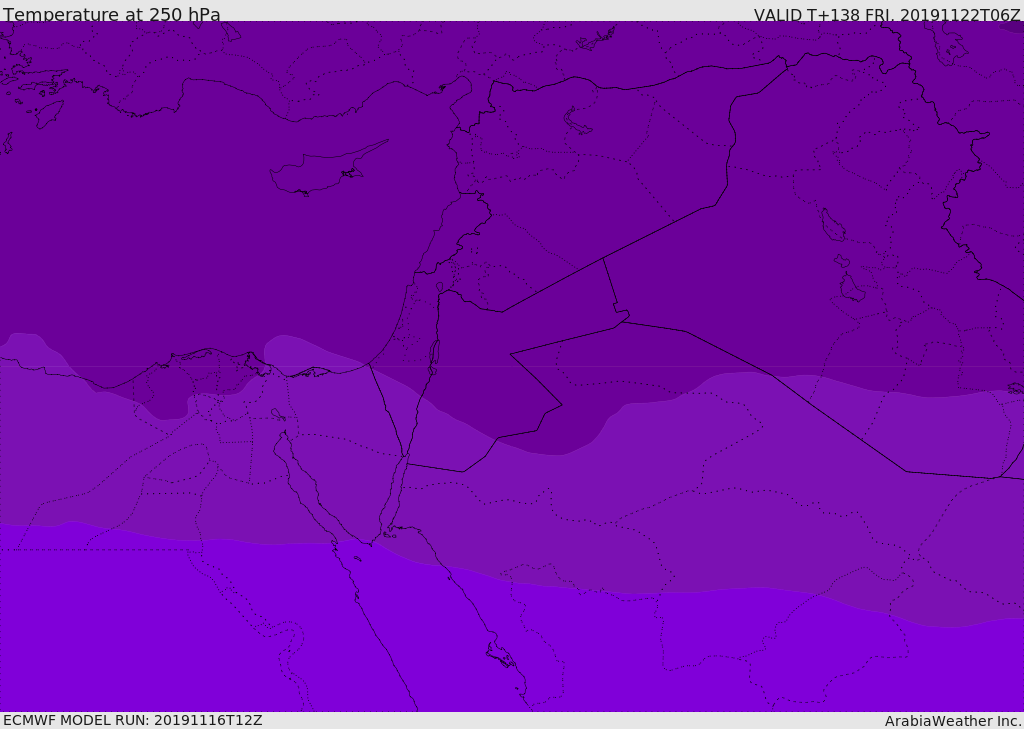This screenshot has width=1024, height=729.
Task: Click 'ECMWF MODEL RUN: 20191116T12Z' text
Action: (133, 720)
